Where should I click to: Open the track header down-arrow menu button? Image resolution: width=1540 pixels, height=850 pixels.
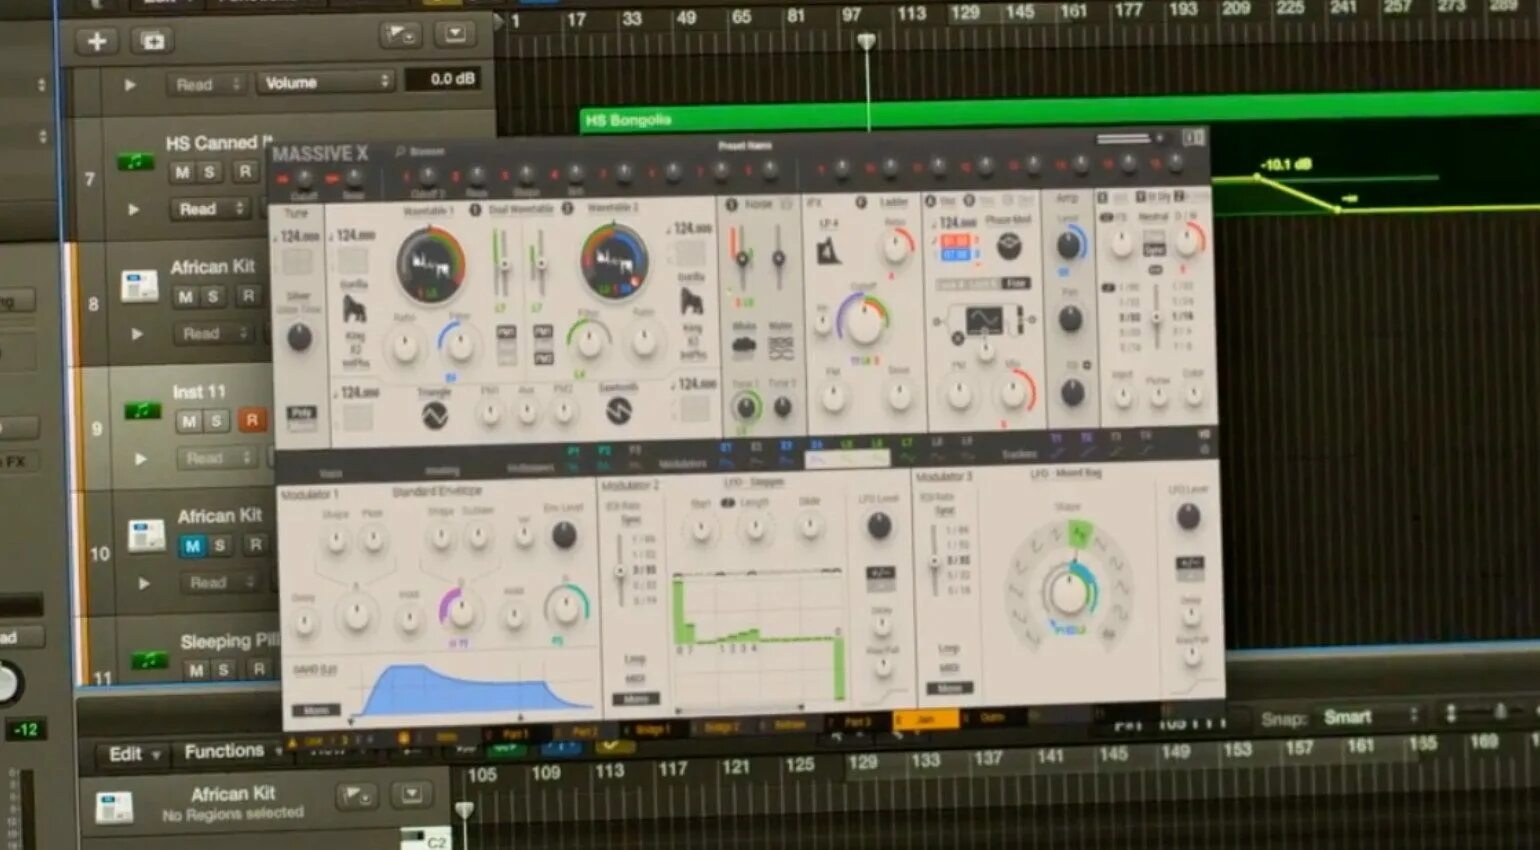pyautogui.click(x=455, y=33)
